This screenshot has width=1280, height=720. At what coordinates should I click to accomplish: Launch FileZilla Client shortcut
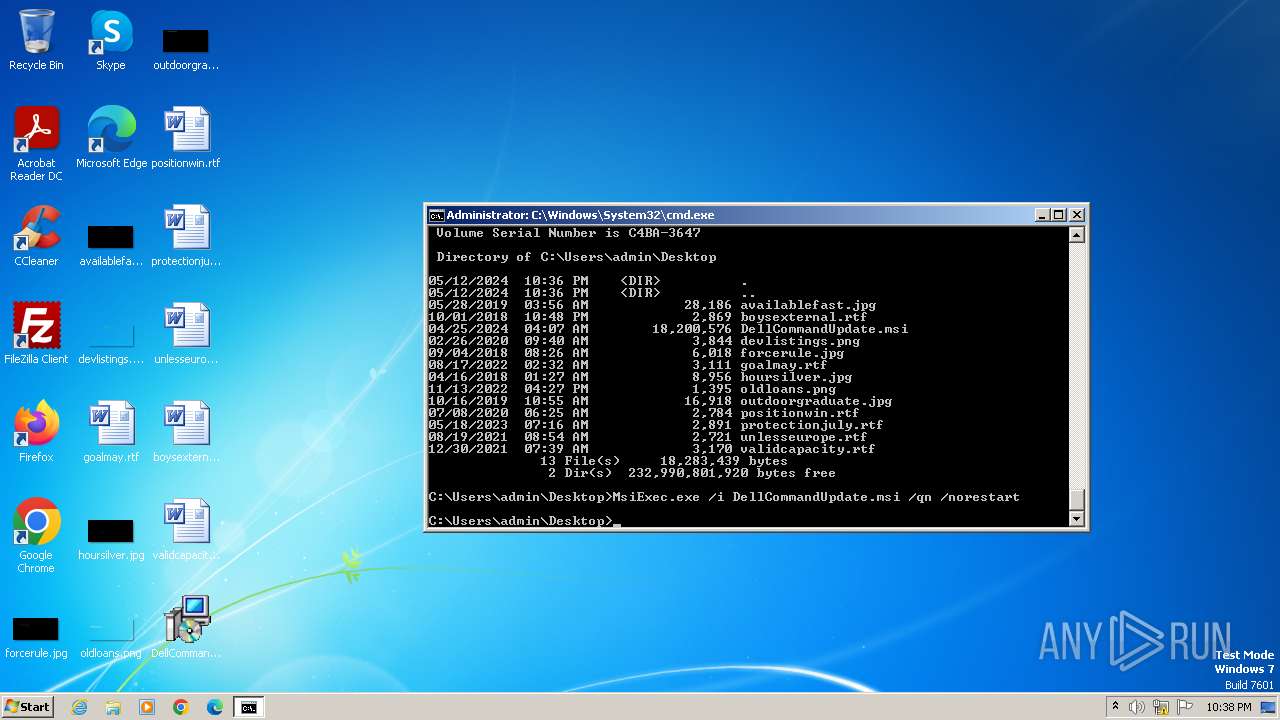point(36,334)
